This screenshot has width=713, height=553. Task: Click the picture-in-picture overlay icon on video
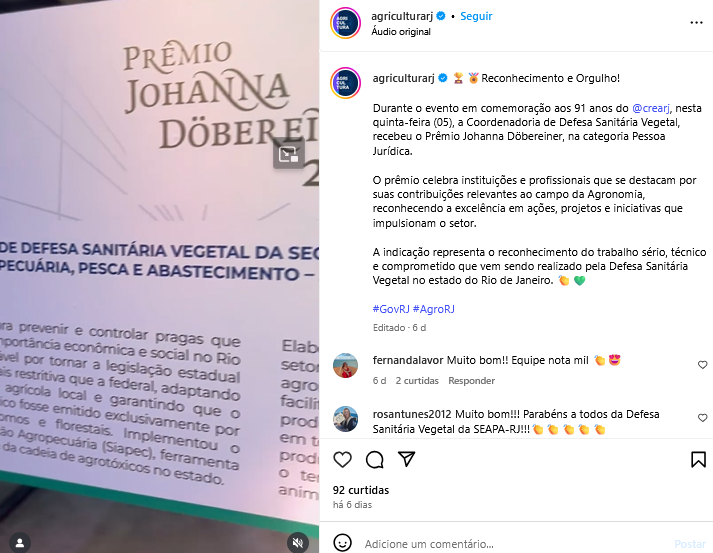[288, 155]
